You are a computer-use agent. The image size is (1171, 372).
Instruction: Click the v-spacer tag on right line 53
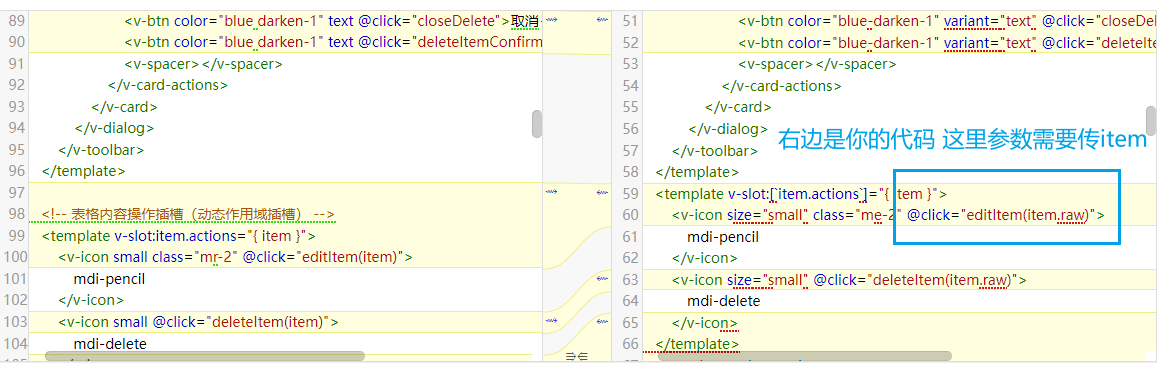point(818,63)
